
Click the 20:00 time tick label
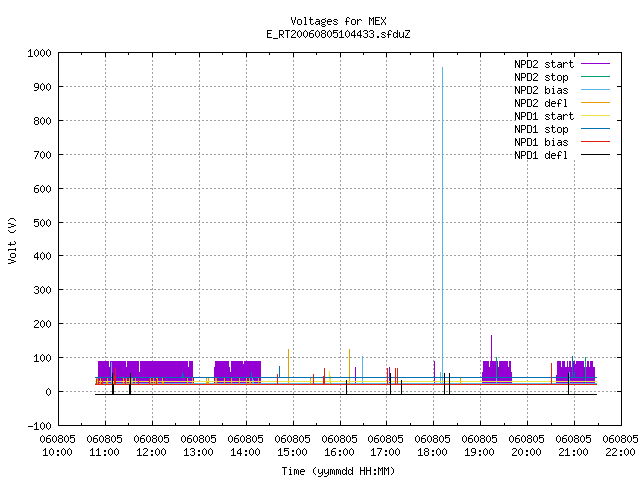[526, 452]
